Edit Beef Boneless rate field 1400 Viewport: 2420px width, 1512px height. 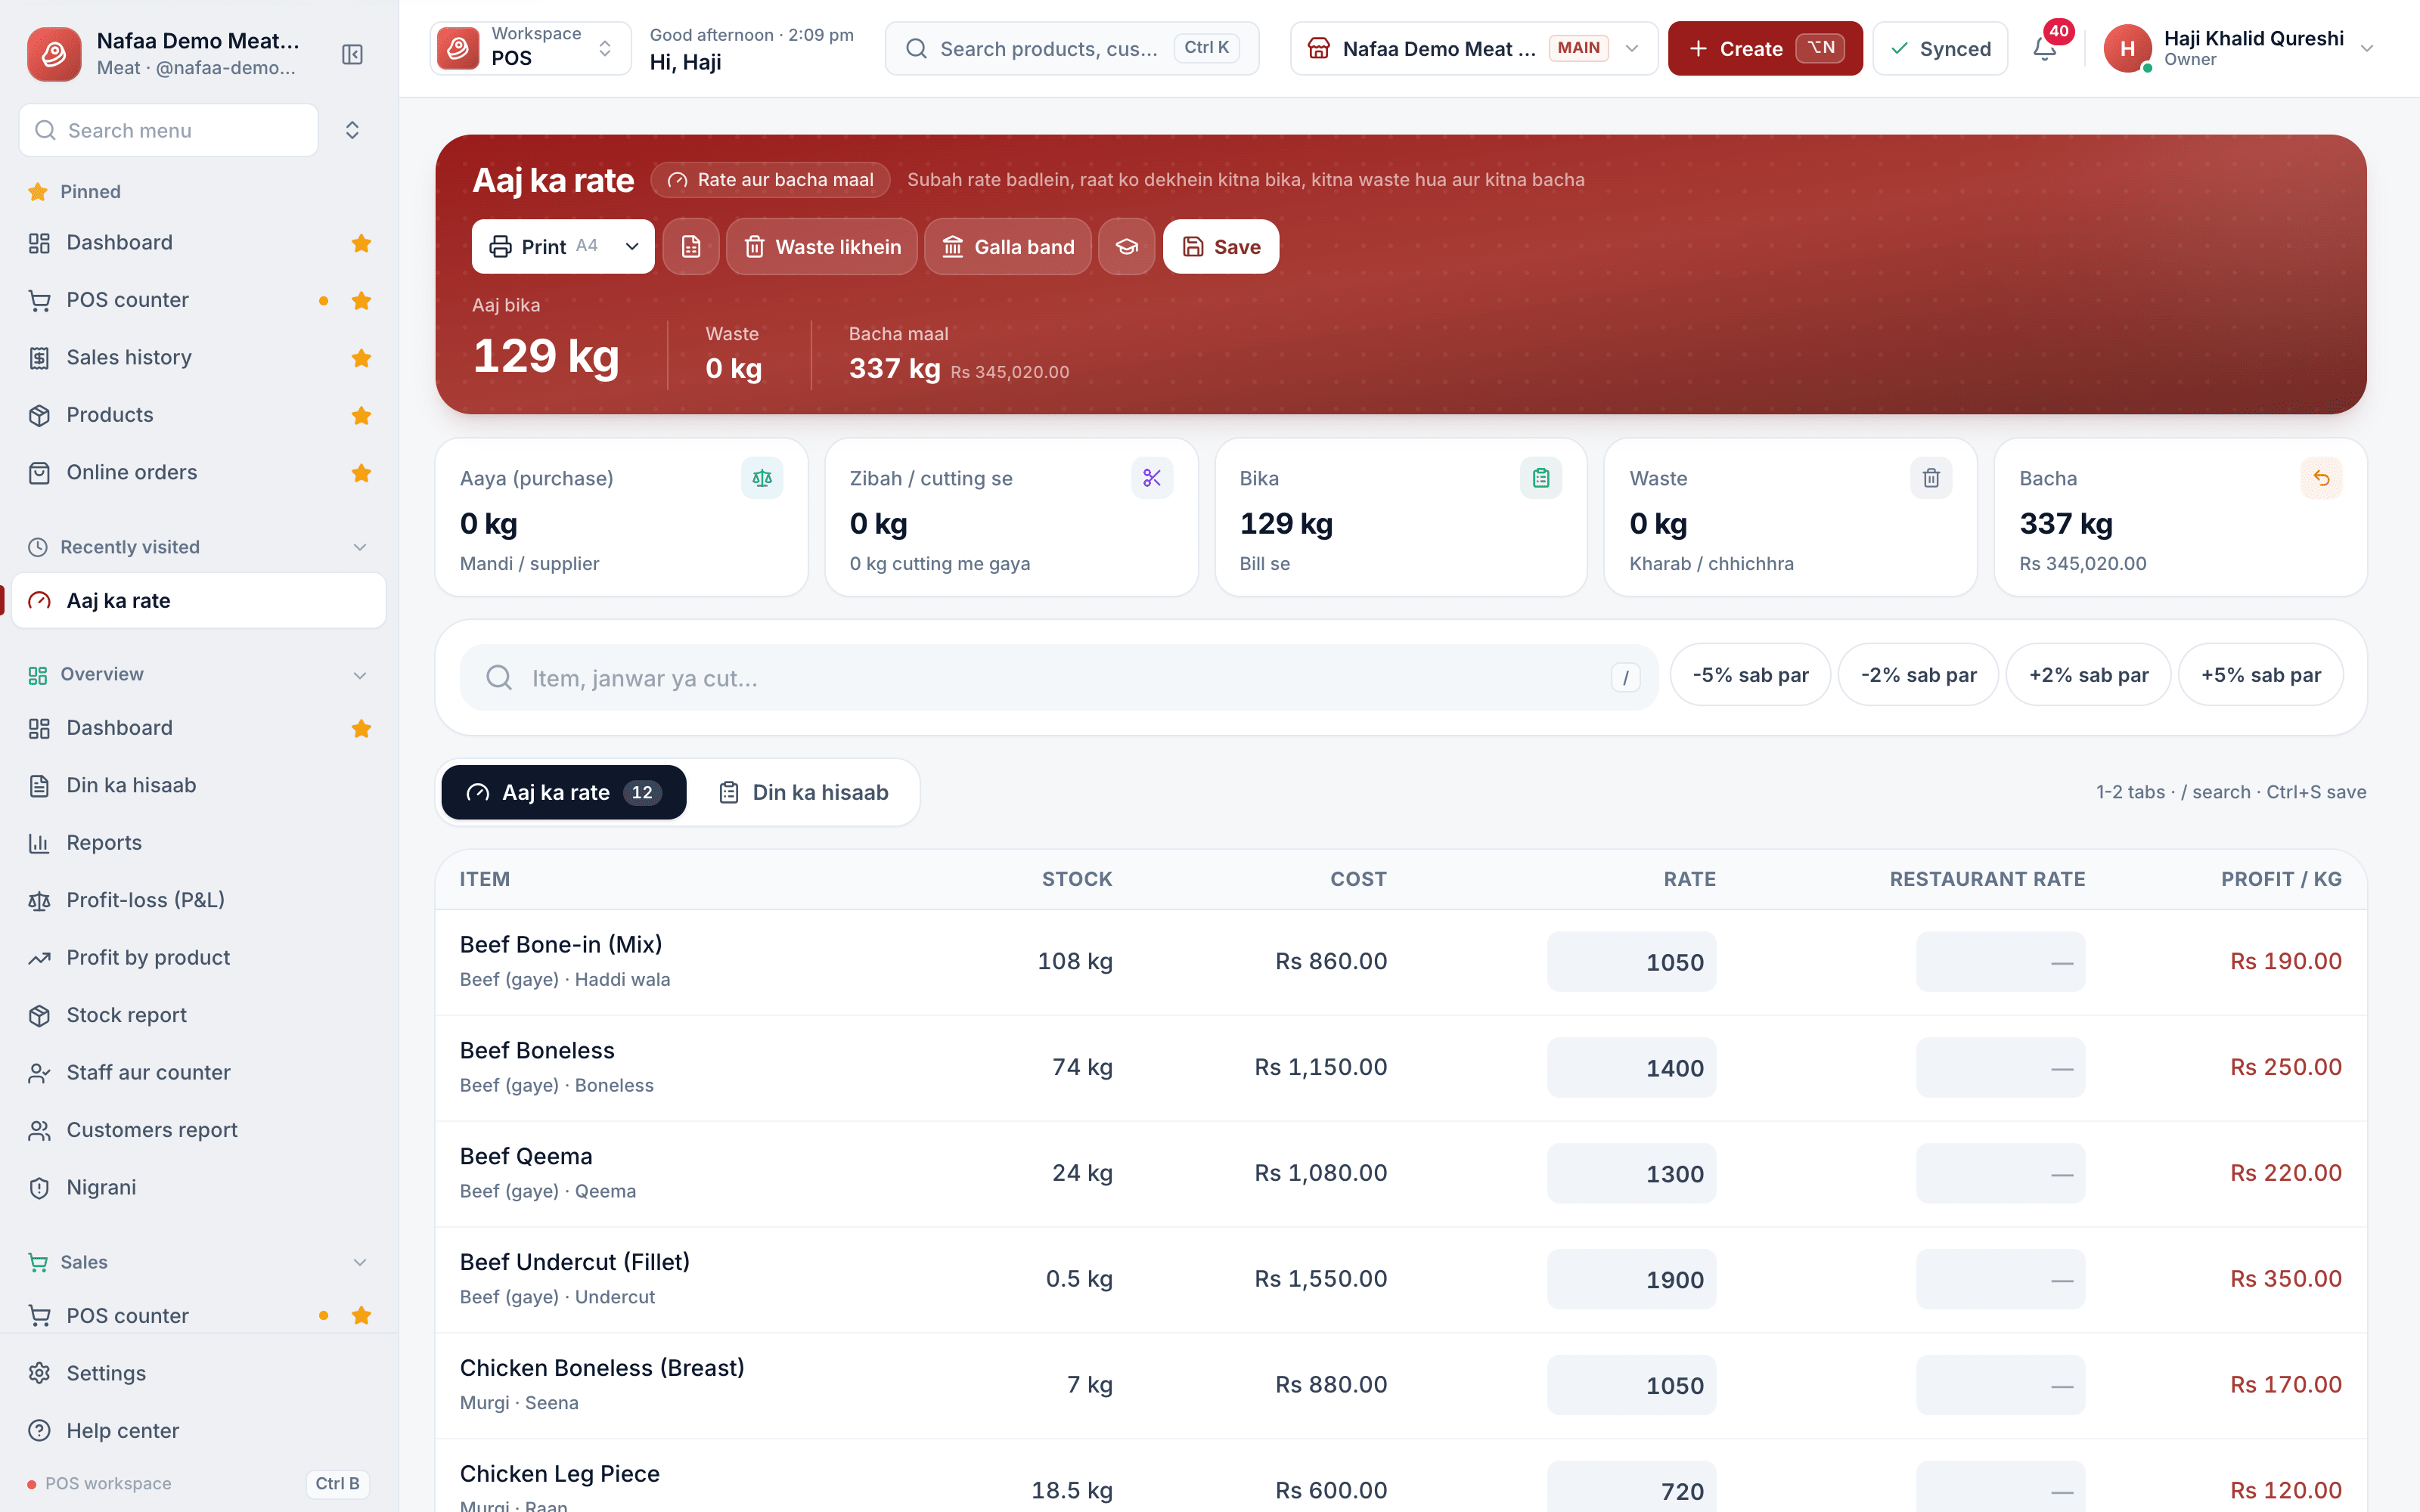pos(1631,1067)
